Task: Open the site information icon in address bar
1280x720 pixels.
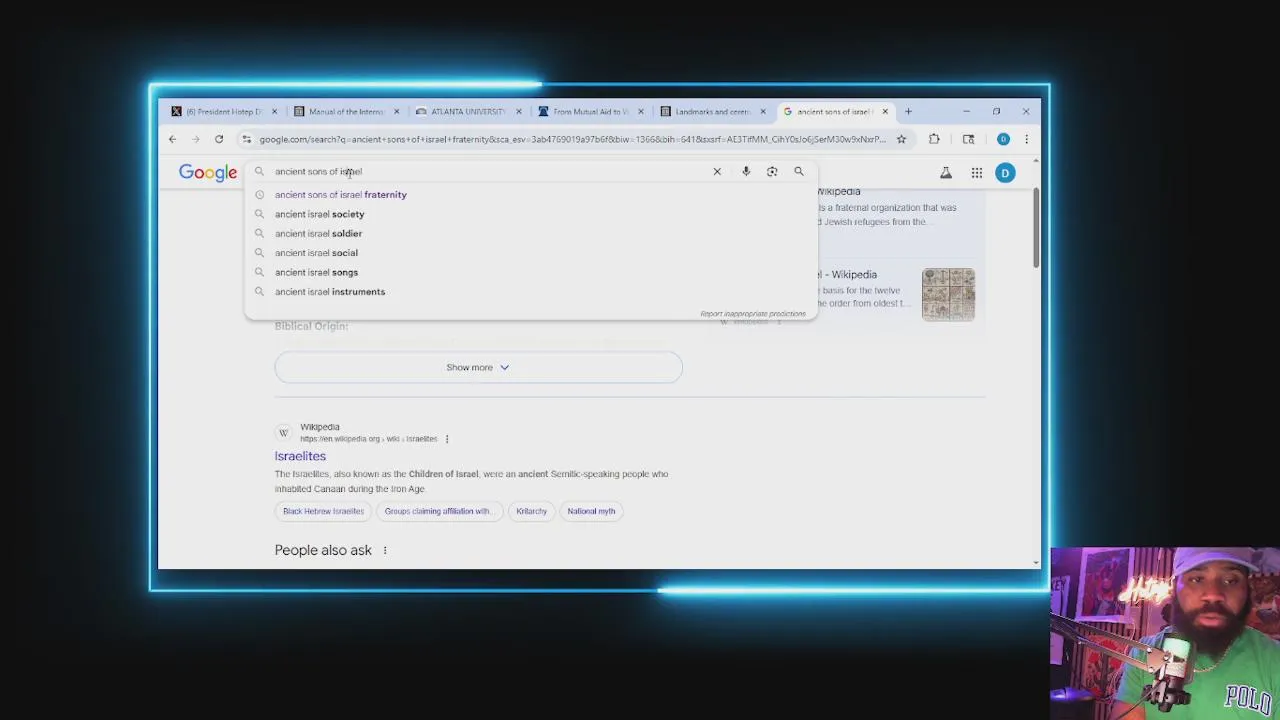Action: [247, 139]
